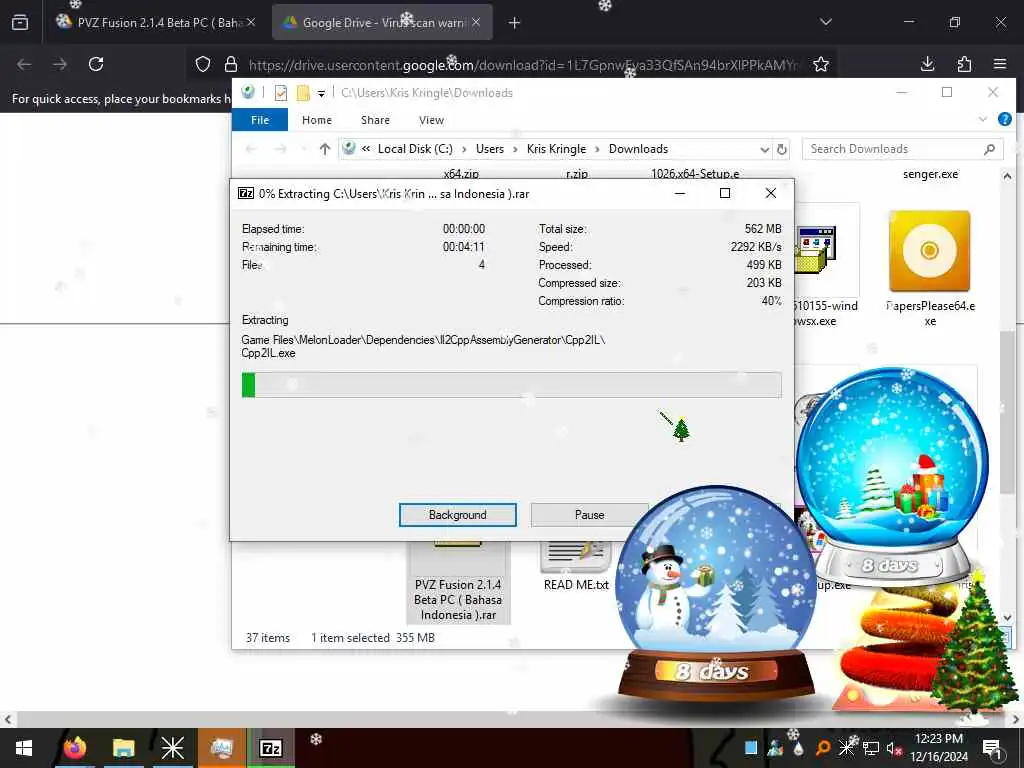Open notifications center in system tray

(992, 748)
